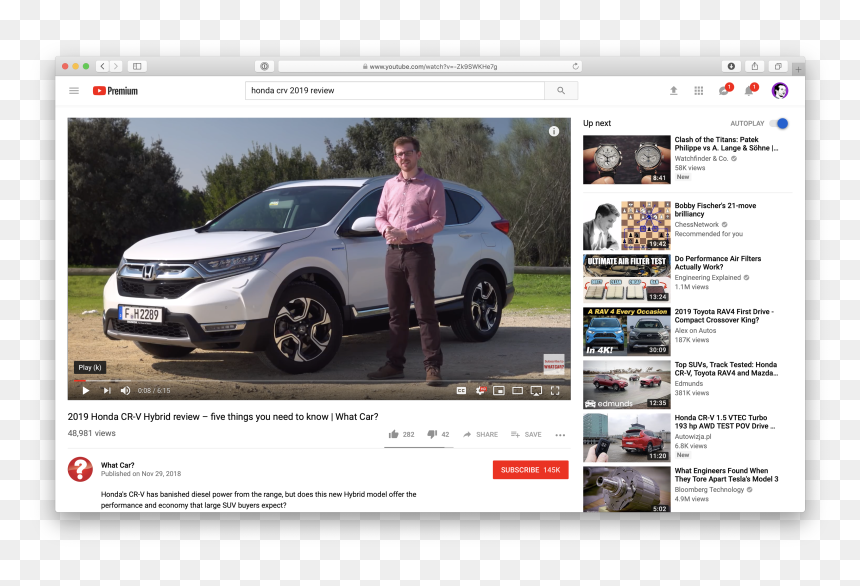Toggle the Autoplay switch
This screenshot has width=860, height=586.
(x=779, y=123)
